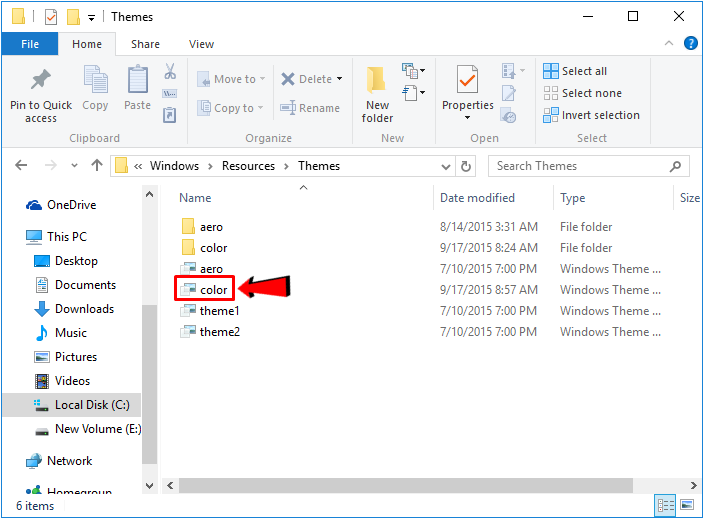Sort by Date modified column header
This screenshot has height=518, width=703.
[x=477, y=198]
